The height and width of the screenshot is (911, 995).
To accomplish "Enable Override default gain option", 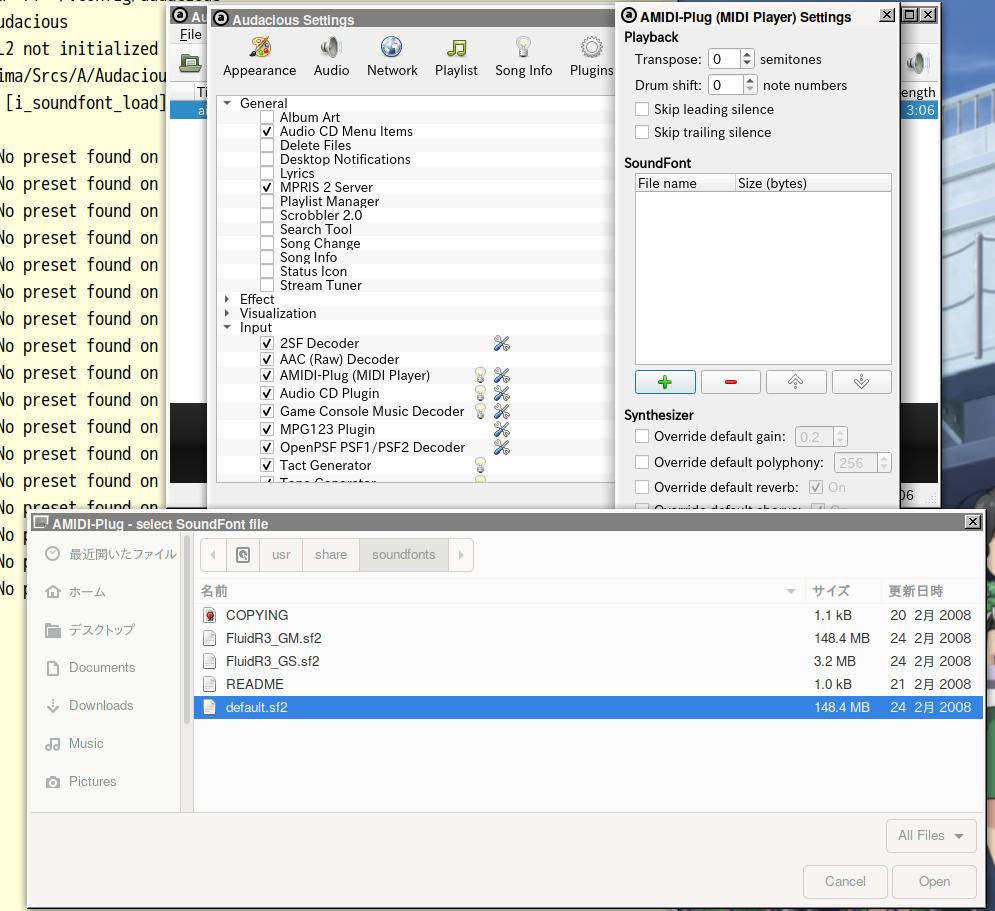I will tap(642, 436).
